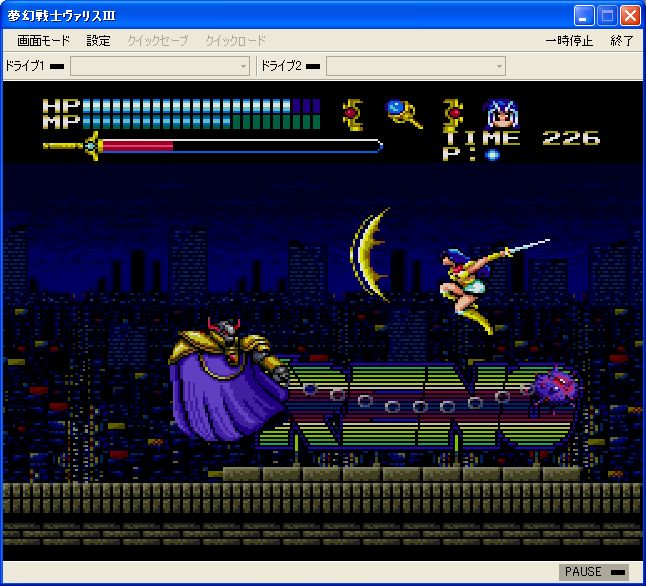Click the yellow crescent slash projectile

[370, 255]
